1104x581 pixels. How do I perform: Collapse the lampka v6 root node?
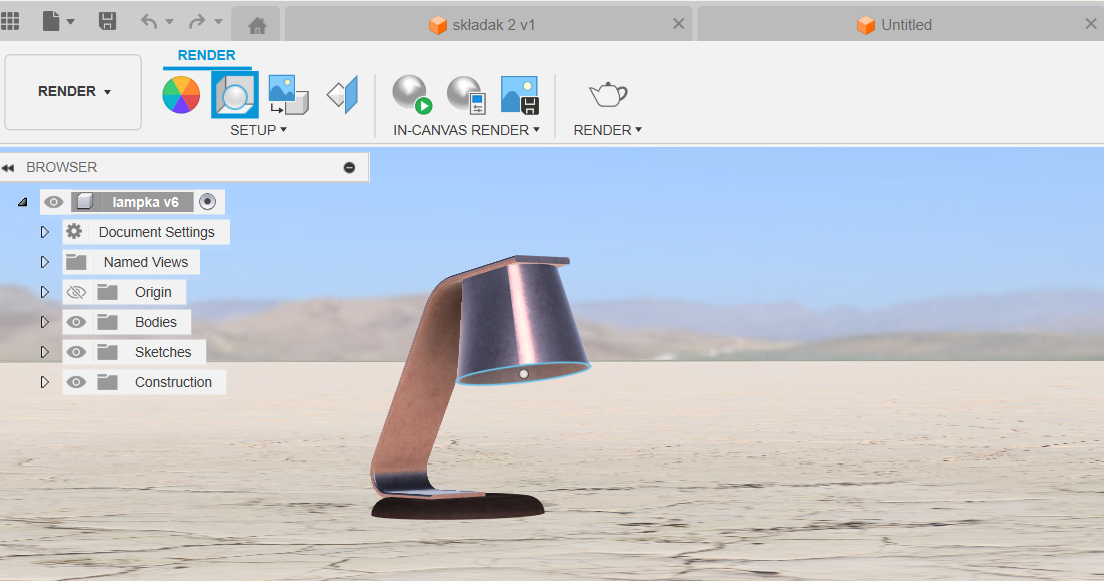coord(23,202)
